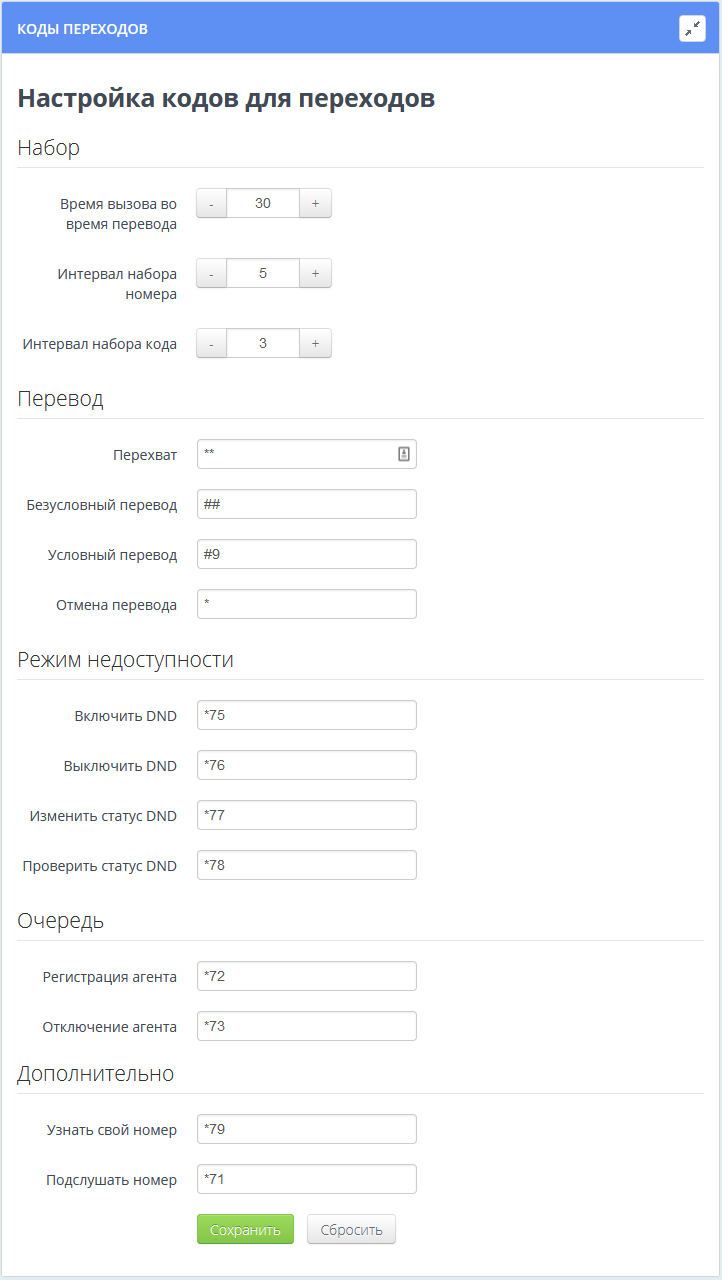
Task: Click the Регистрация агента code field
Action: pos(306,976)
